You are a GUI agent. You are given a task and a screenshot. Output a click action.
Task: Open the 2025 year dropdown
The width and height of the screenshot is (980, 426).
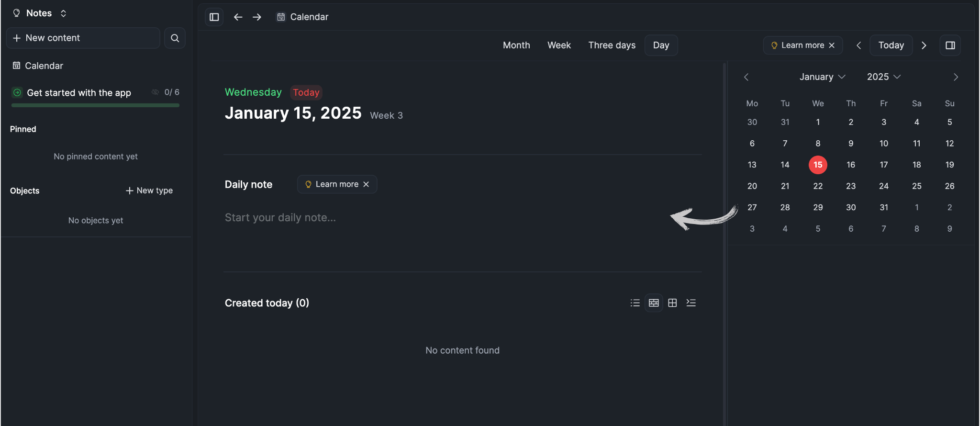884,77
